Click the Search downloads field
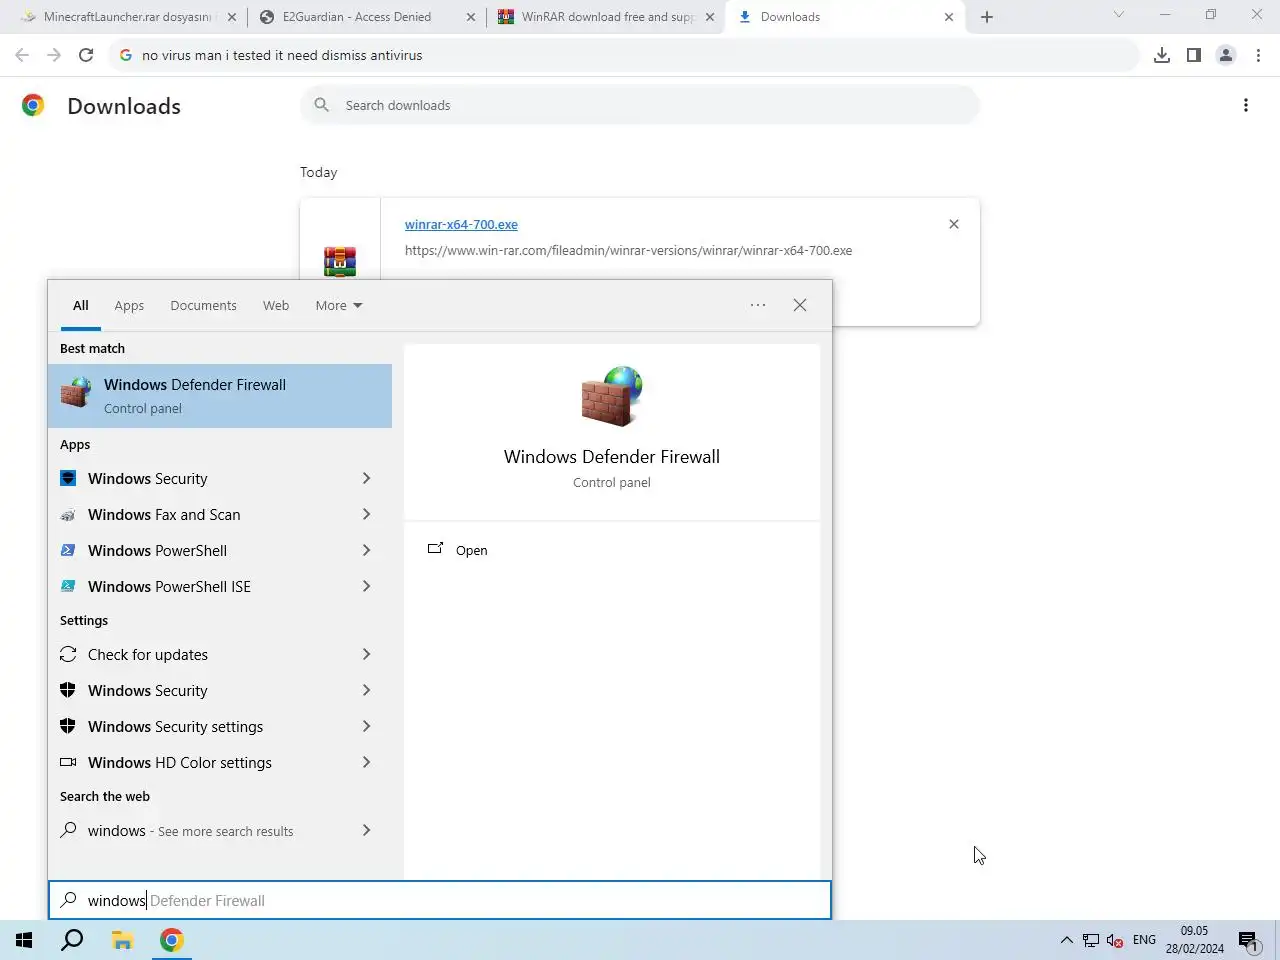Image resolution: width=1280 pixels, height=960 pixels. click(640, 105)
